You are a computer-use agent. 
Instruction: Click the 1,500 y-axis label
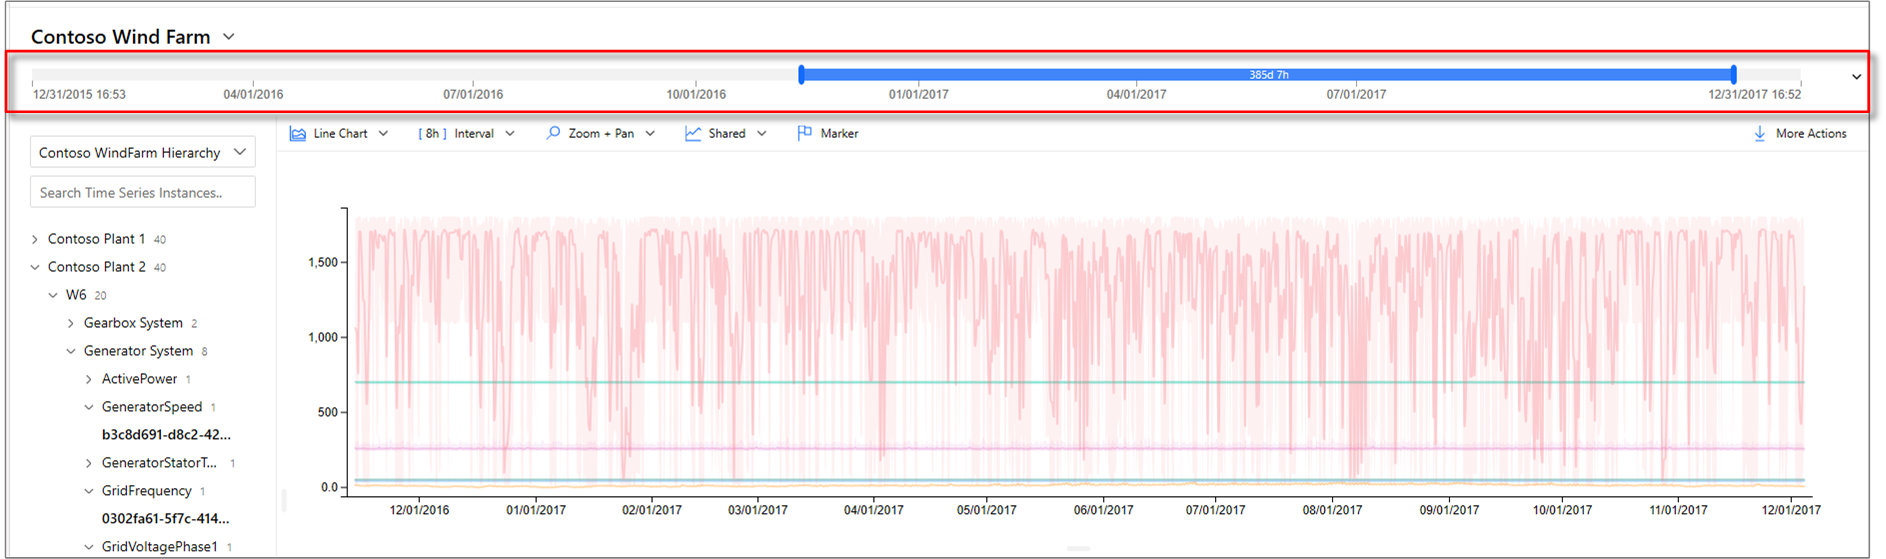(323, 262)
